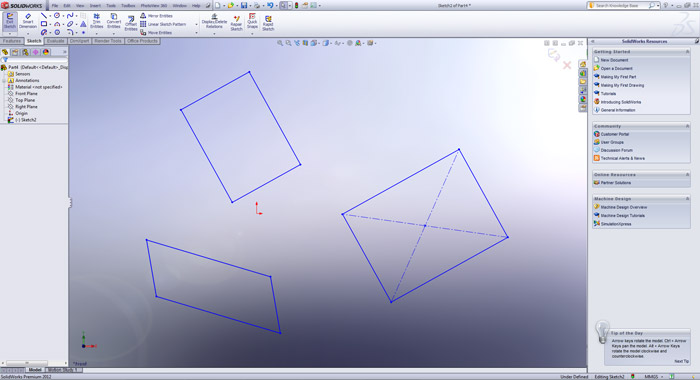Open Display/Delete Relations tool
700x380 pixels.
tap(214, 21)
